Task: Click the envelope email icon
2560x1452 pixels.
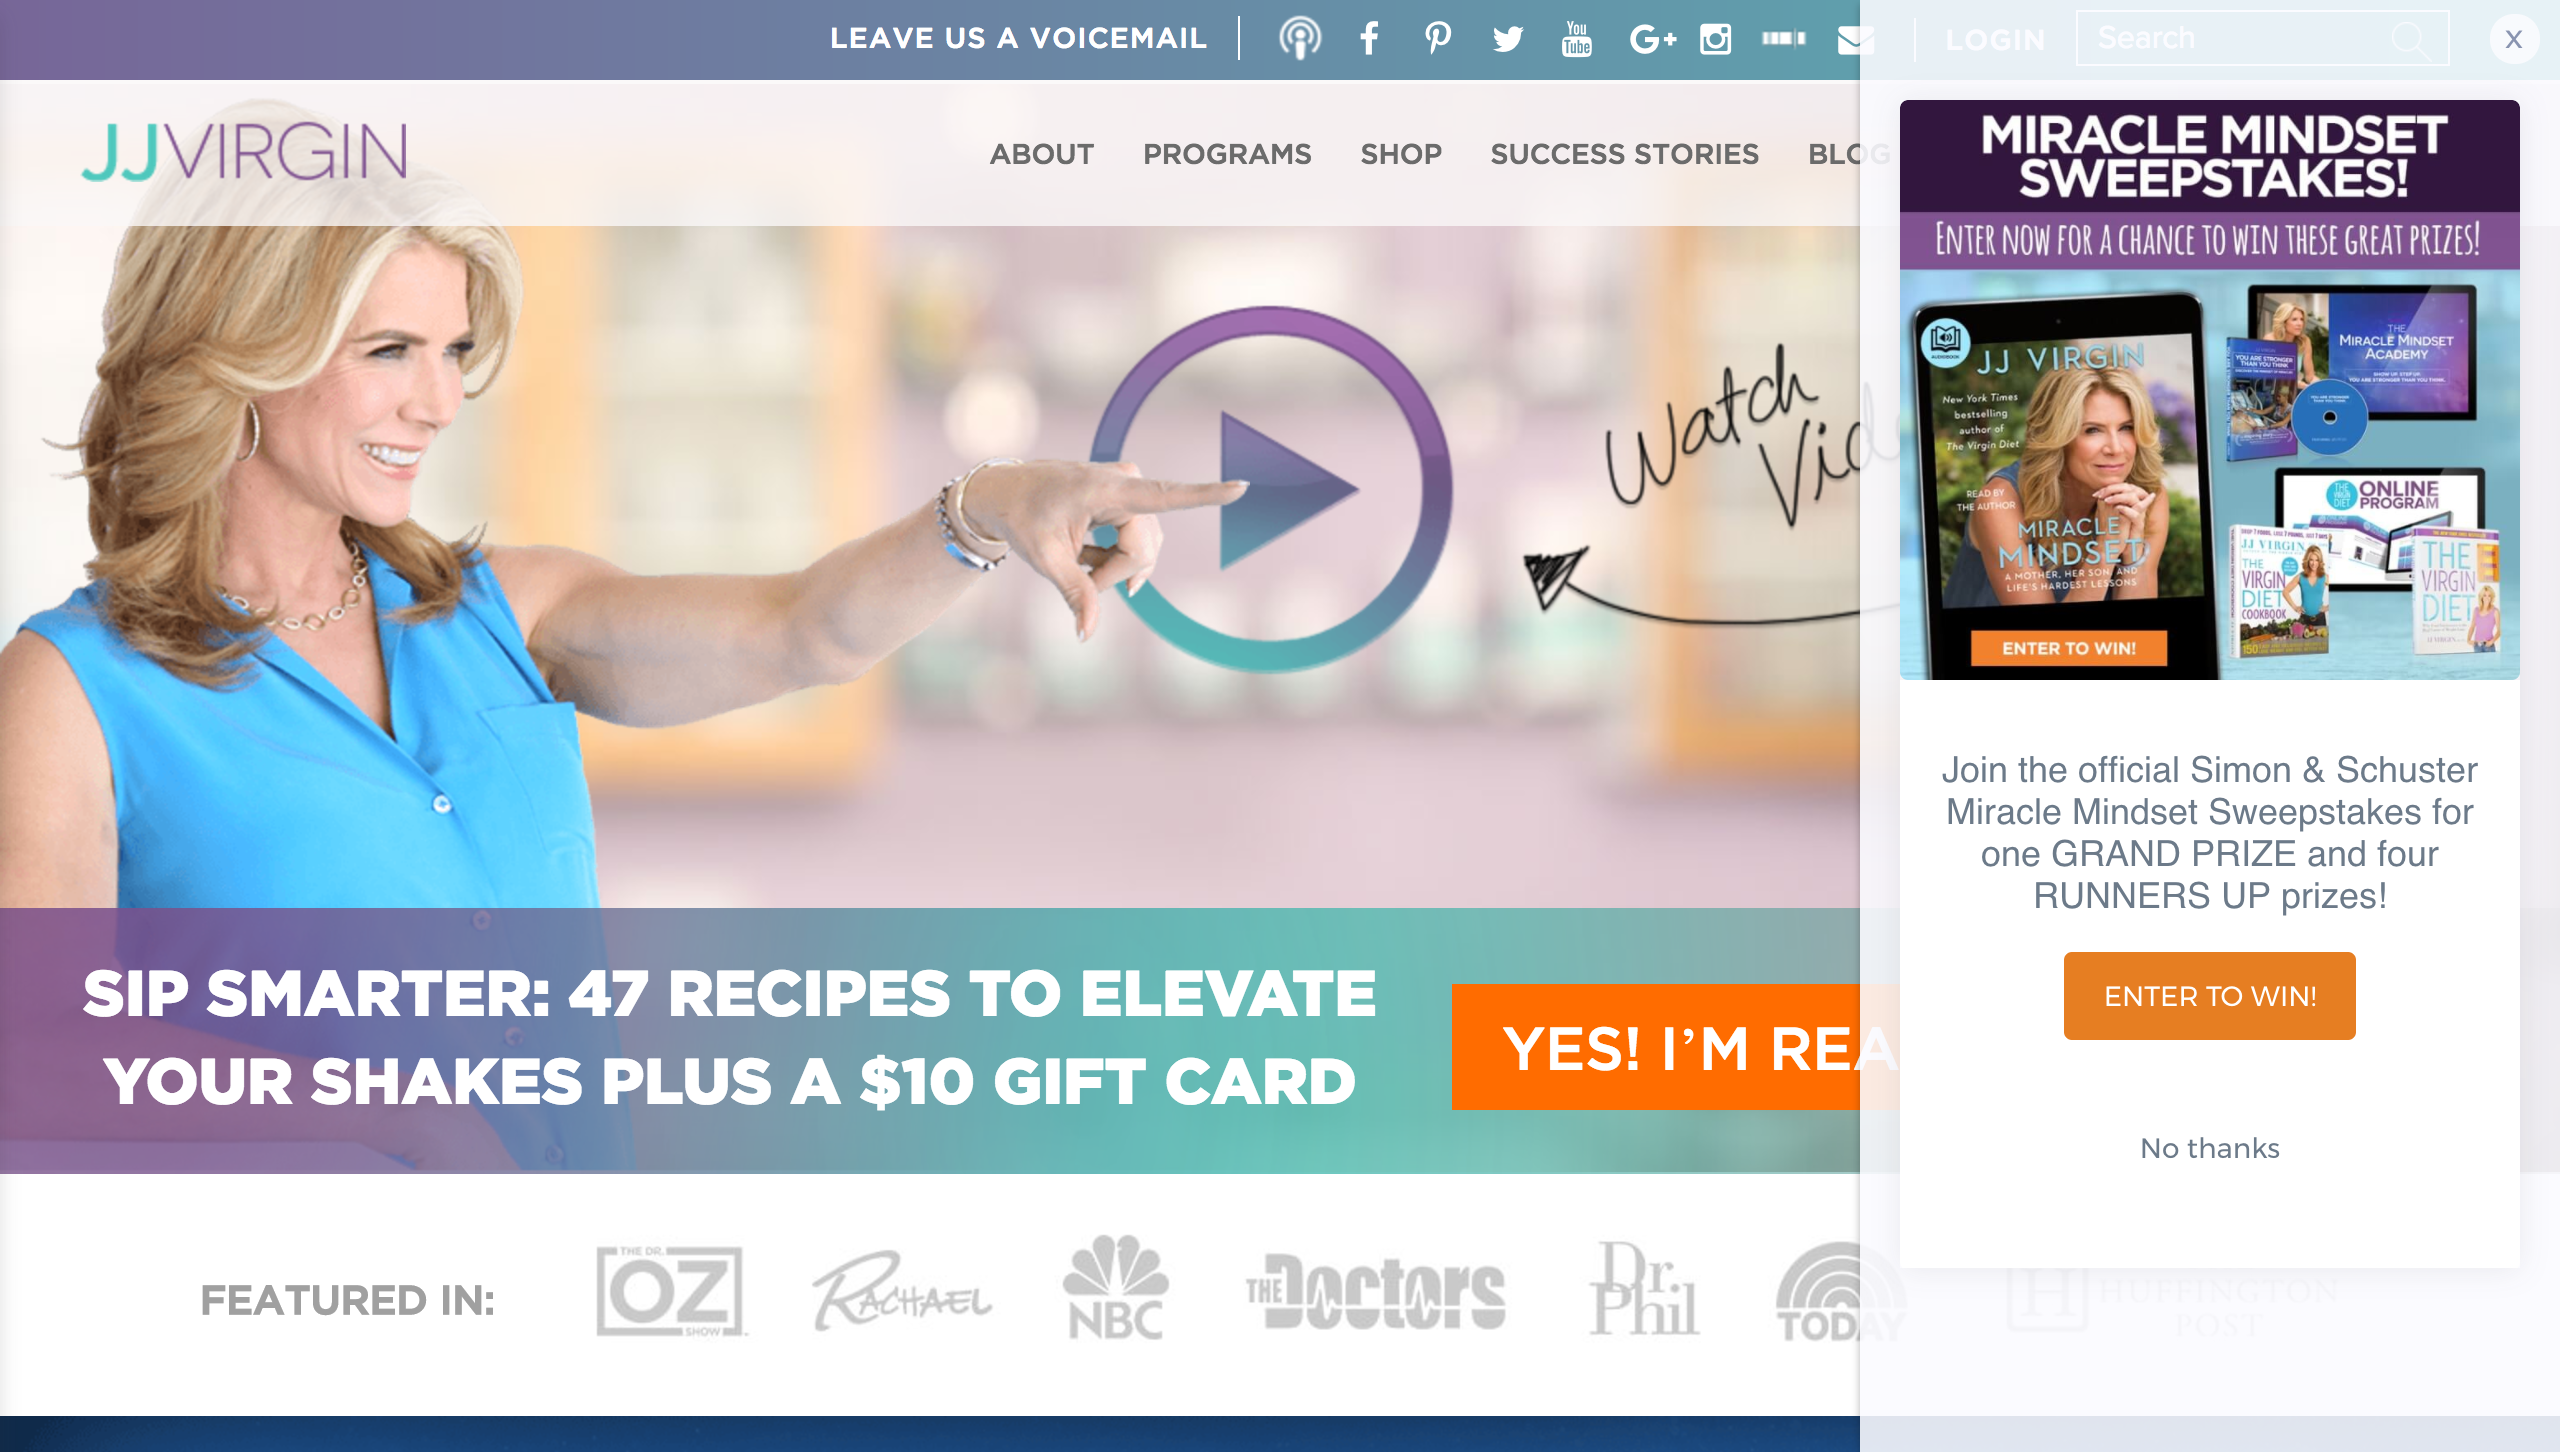Action: pos(1855,39)
